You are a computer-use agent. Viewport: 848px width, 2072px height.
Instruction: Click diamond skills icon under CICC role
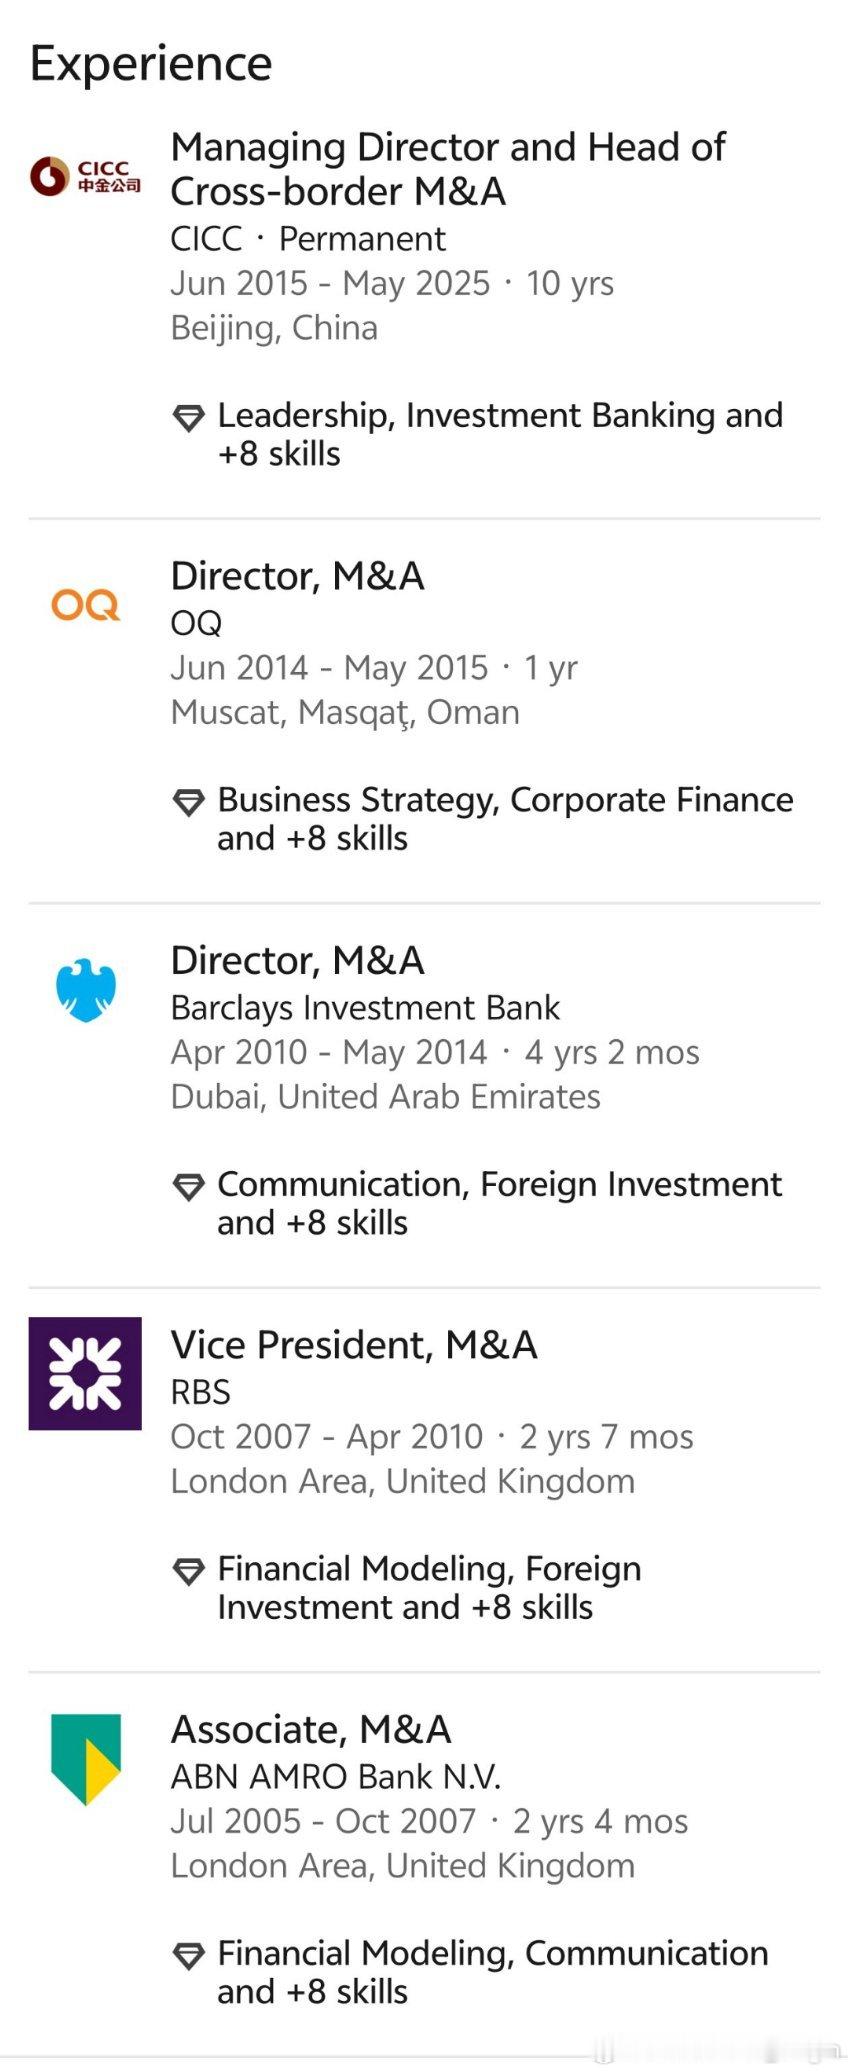pos(188,418)
